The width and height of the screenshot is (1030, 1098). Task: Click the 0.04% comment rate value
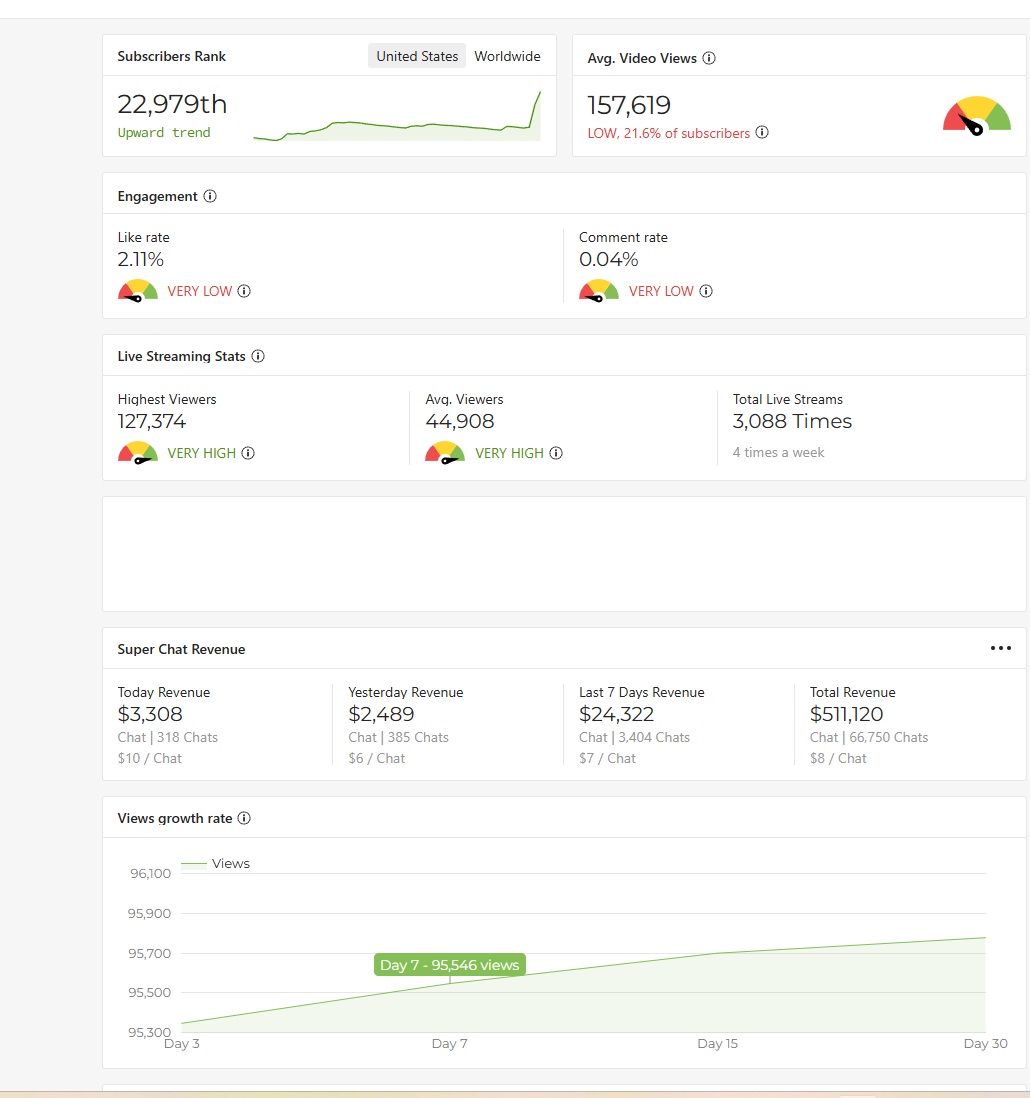click(608, 259)
